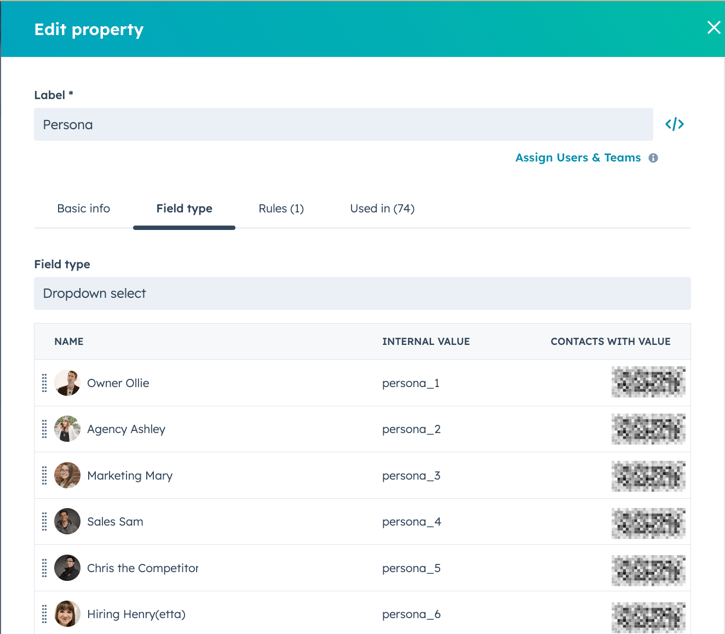Click the Assign Users & Teams link
725x634 pixels.
(577, 158)
